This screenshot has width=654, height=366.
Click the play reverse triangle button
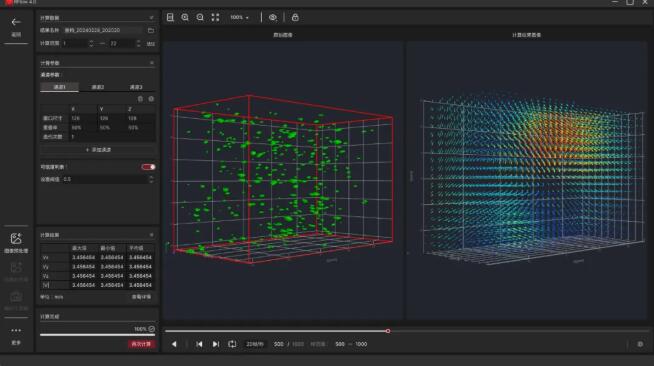coord(174,344)
